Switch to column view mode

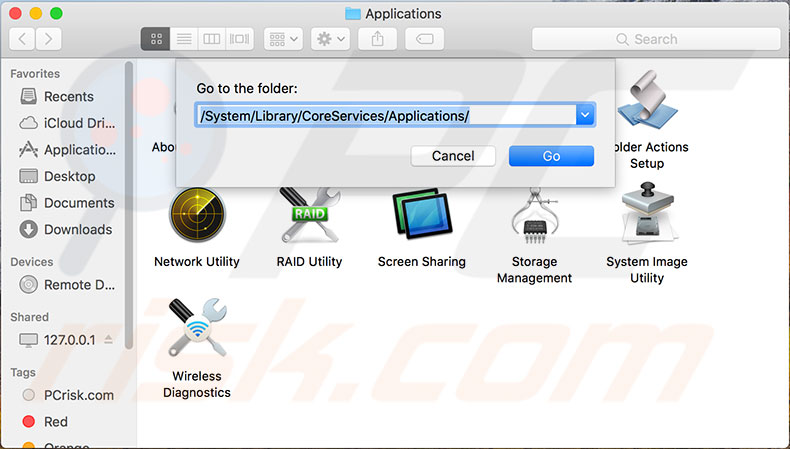(x=212, y=39)
